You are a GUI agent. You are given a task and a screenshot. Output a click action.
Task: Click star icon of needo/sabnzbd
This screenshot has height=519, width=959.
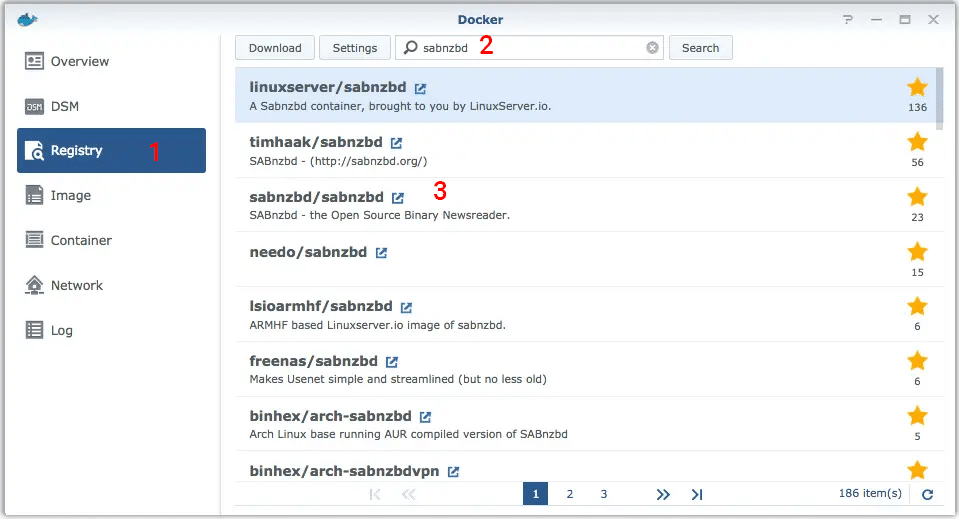click(x=917, y=251)
